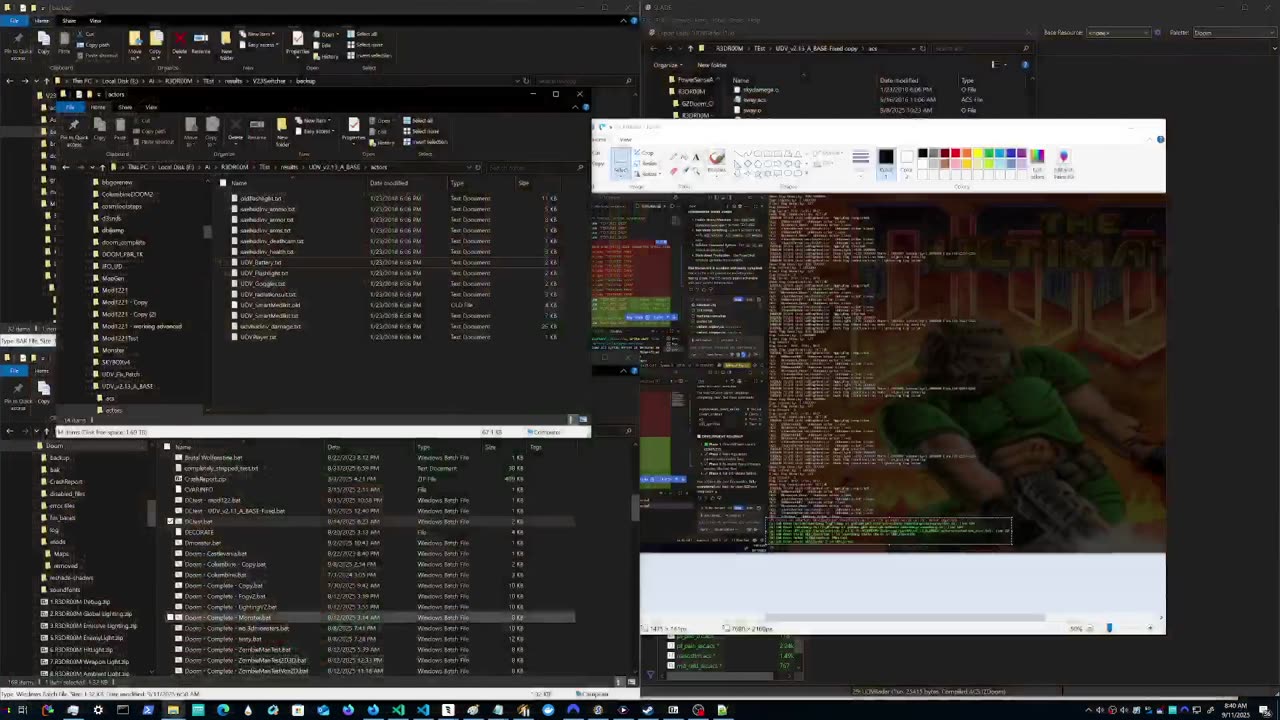The image size is (1280, 720).
Task: Check Doom - Complete - Monster.bat checkbox
Action: pos(170,617)
